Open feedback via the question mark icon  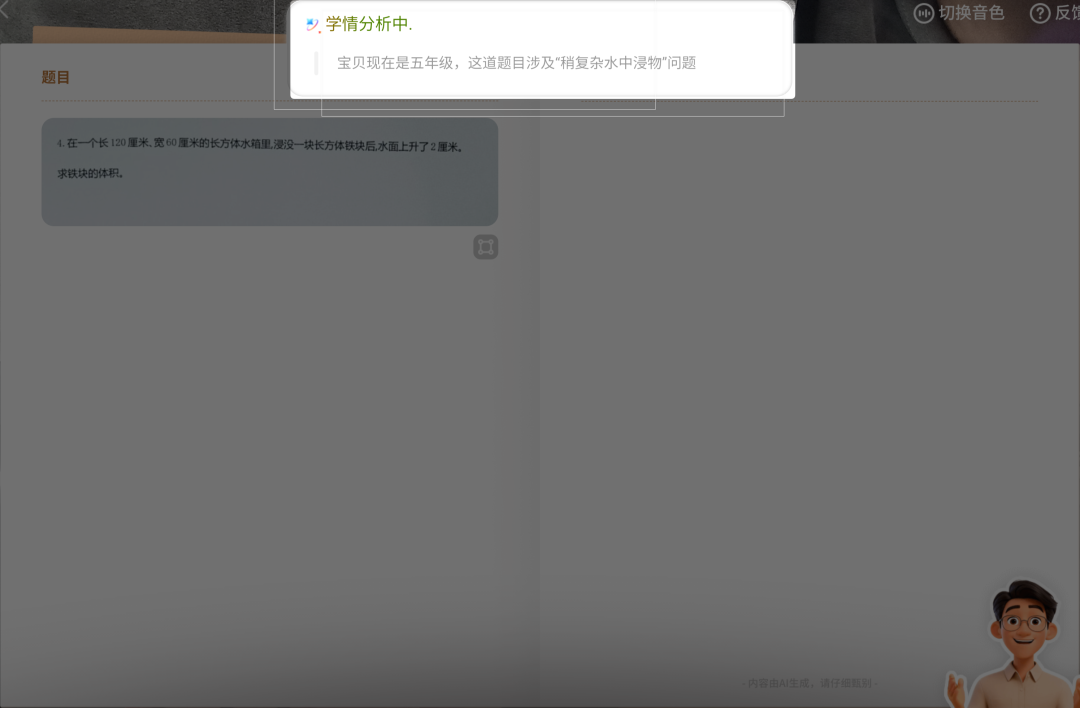pos(1039,13)
